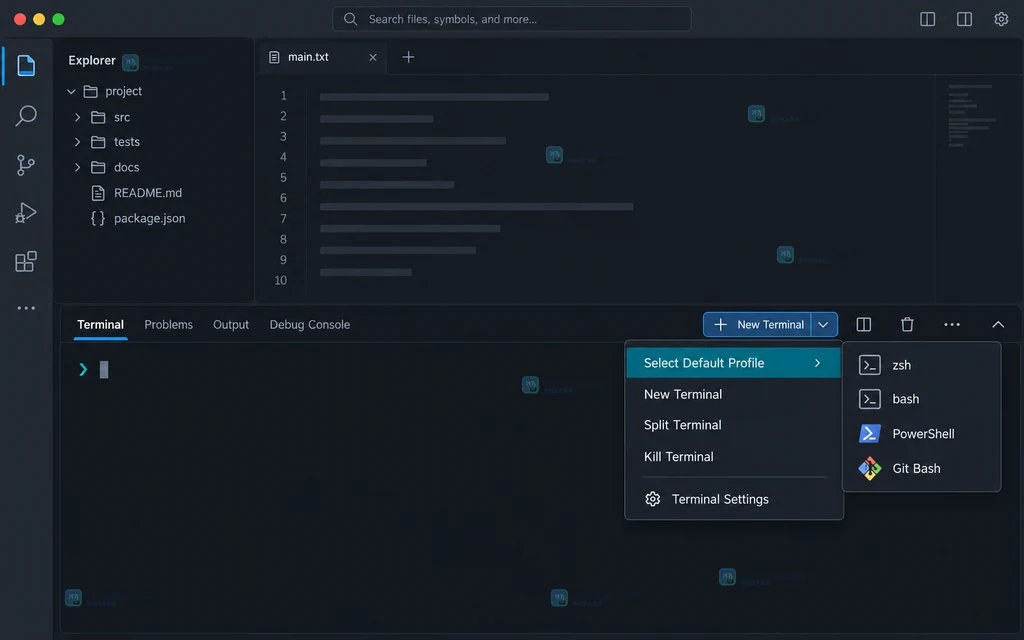Switch to the Debug Console tab
The image size is (1024, 640).
[x=310, y=325]
